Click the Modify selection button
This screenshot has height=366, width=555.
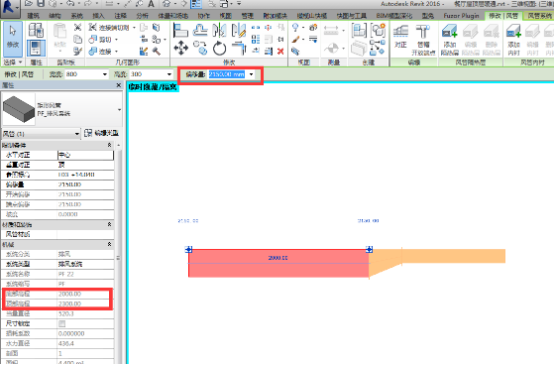[x=13, y=39]
